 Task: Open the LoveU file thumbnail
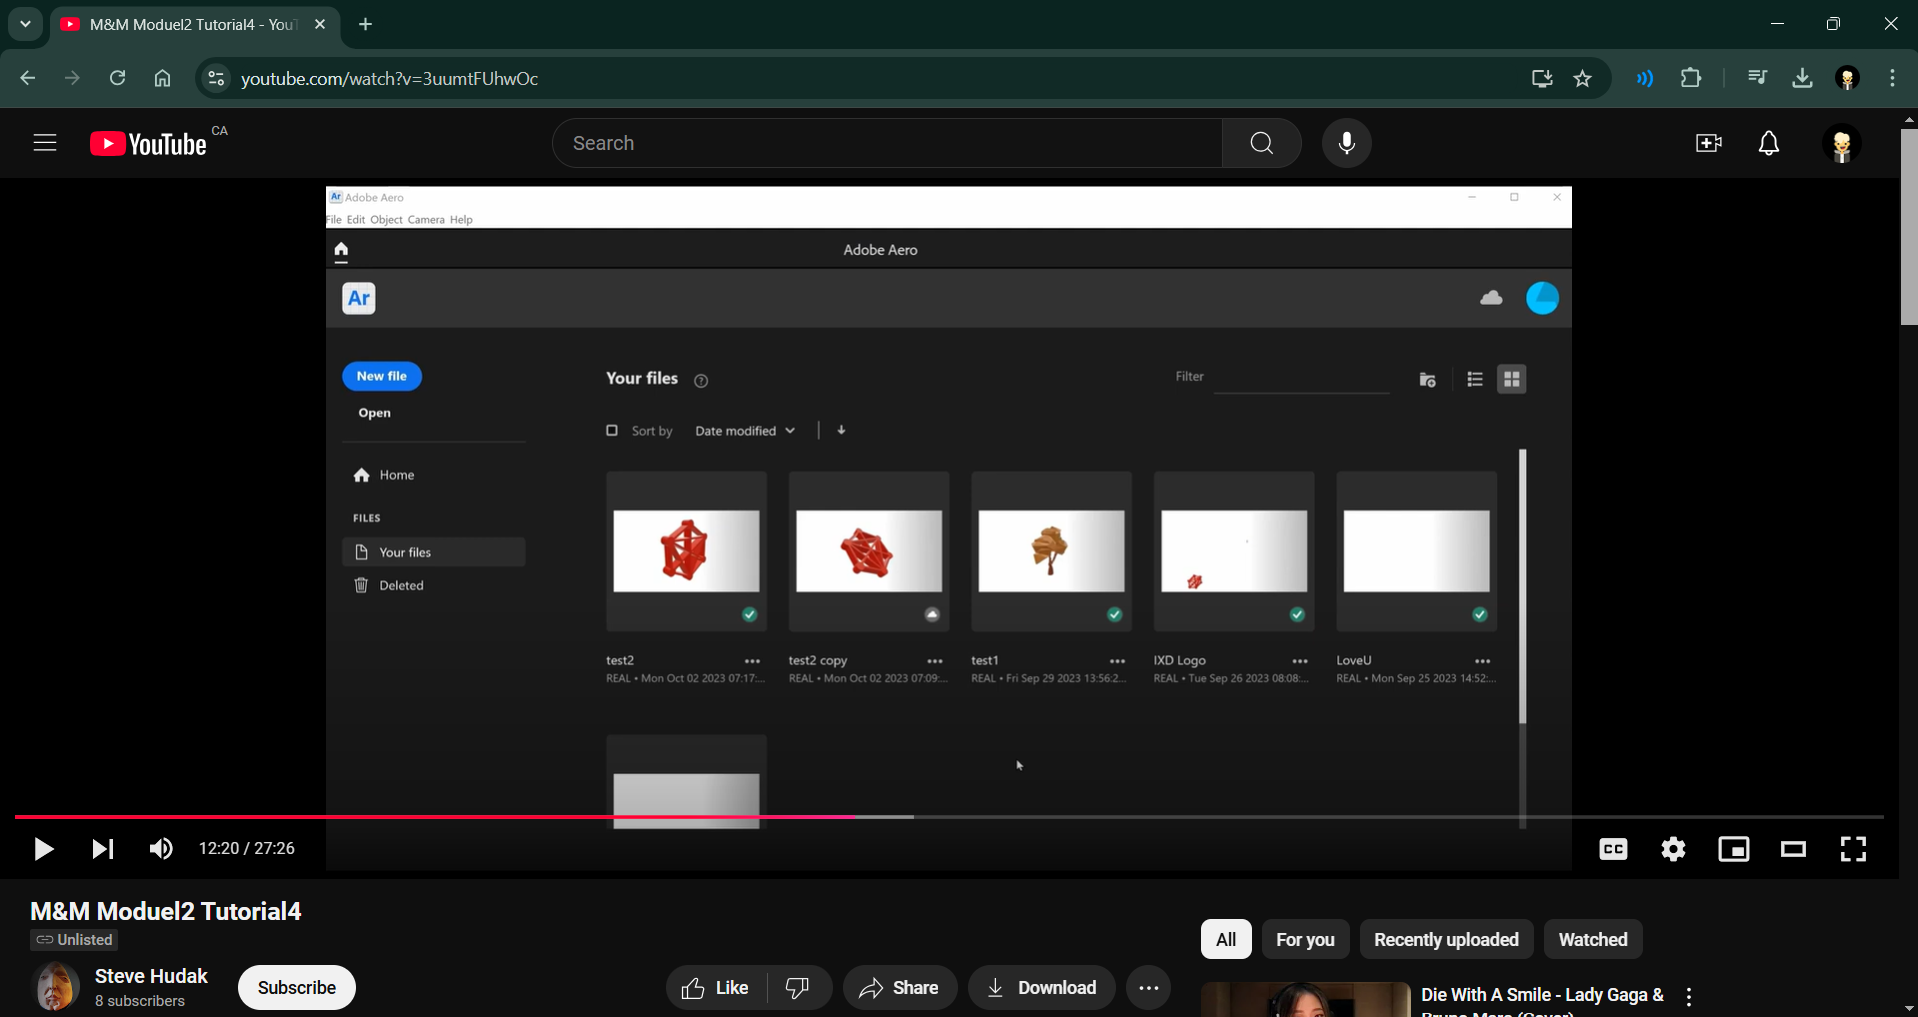click(1415, 551)
